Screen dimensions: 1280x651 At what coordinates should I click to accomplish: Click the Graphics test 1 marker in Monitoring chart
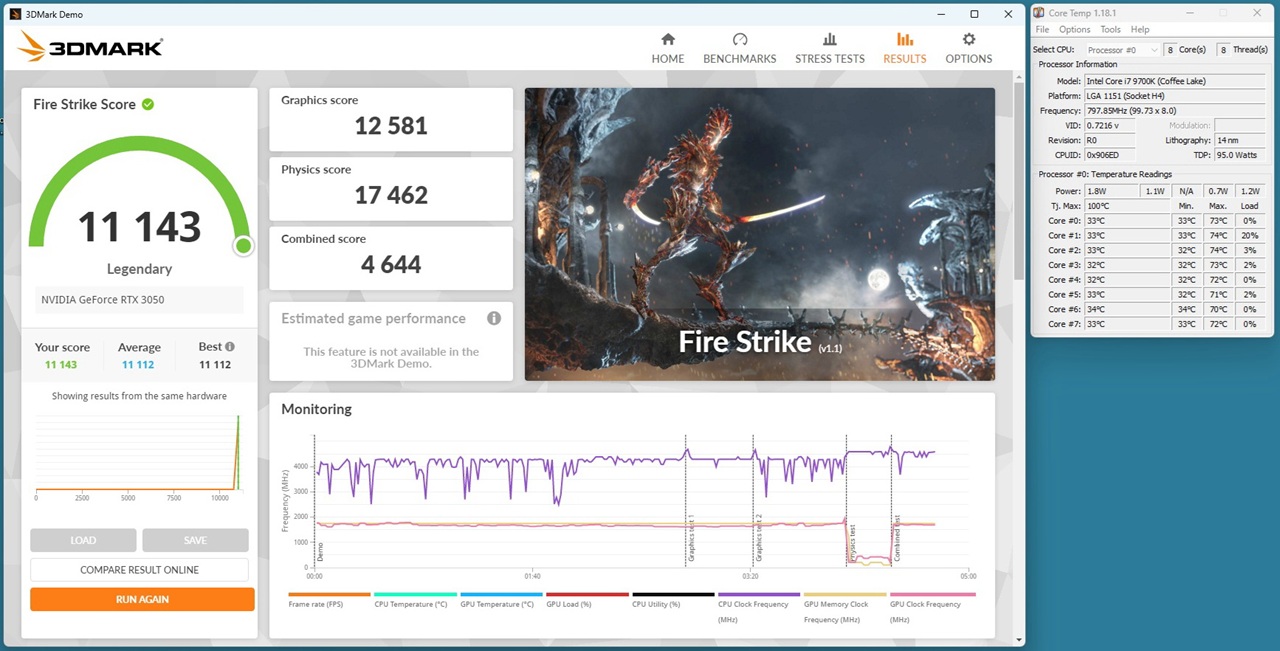[689, 538]
